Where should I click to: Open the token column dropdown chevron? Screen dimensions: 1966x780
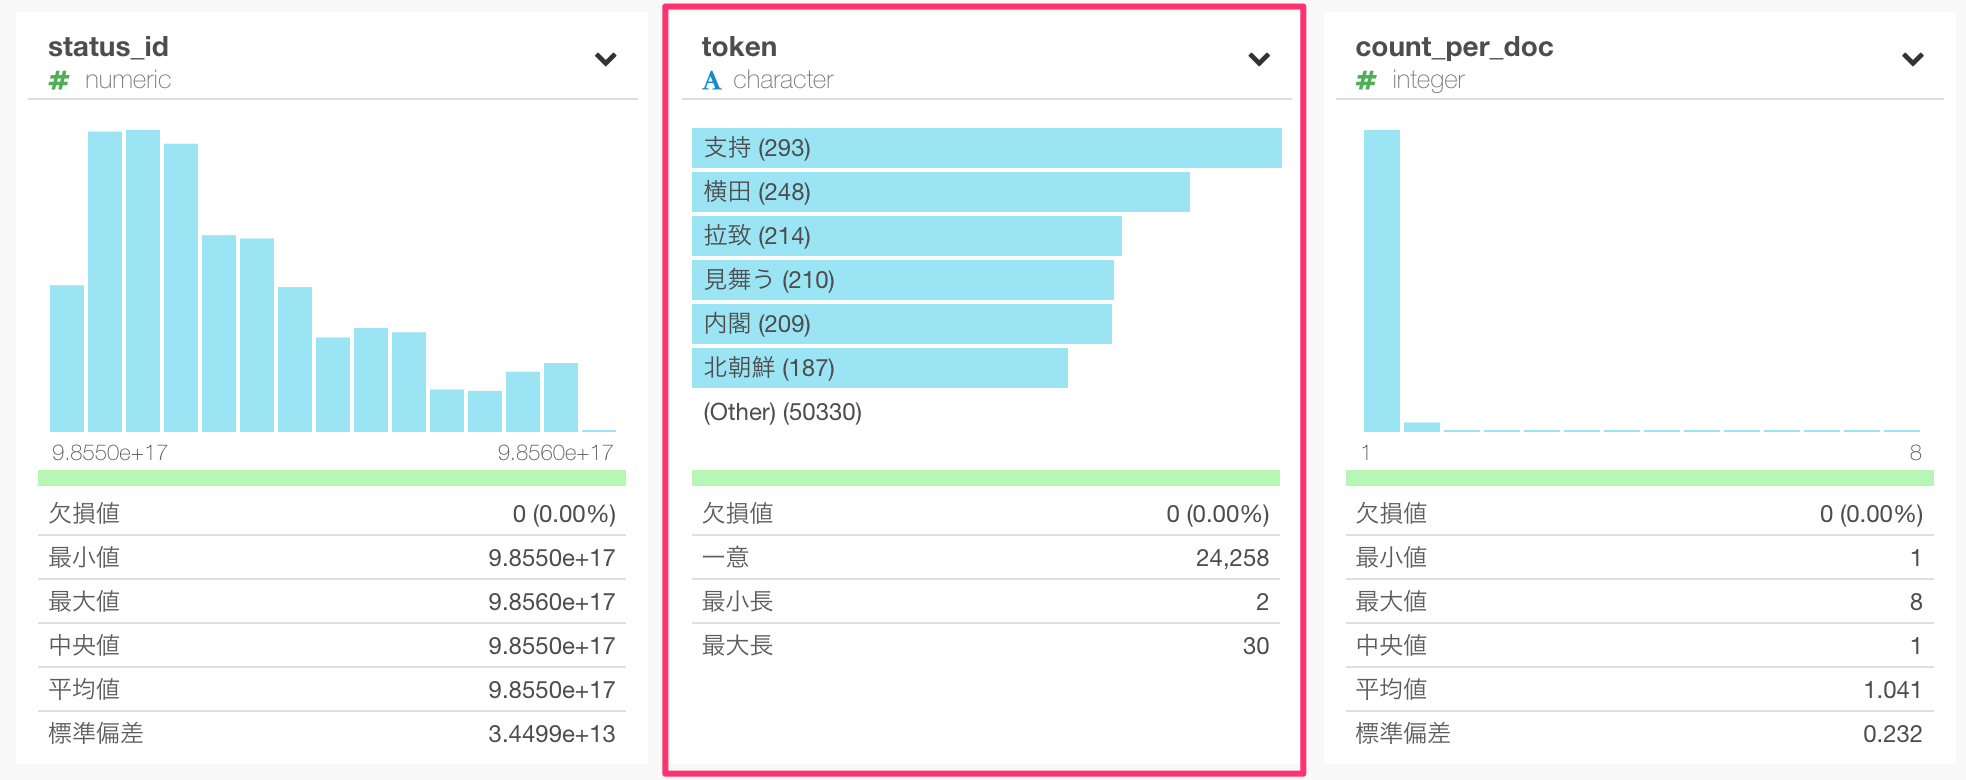pos(1259,59)
